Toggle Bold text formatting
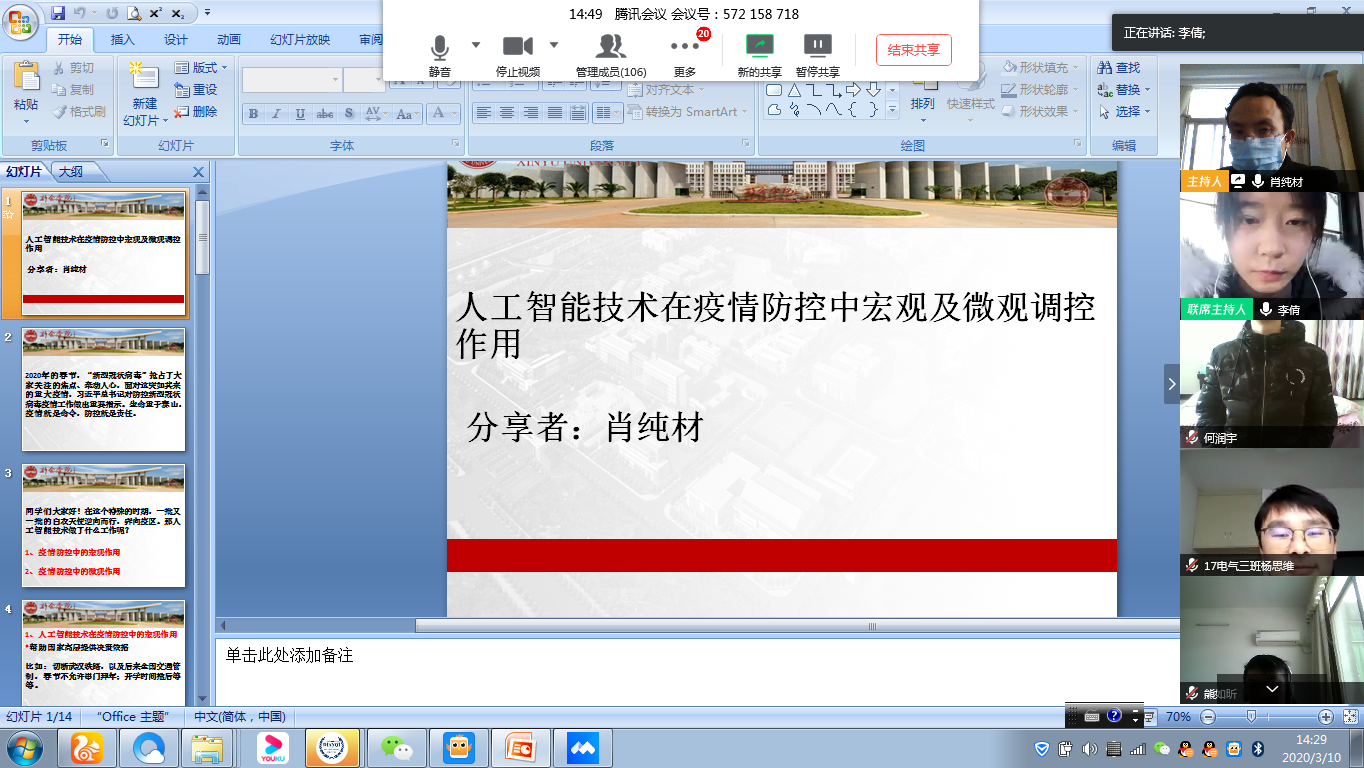1364x768 pixels. (253, 114)
